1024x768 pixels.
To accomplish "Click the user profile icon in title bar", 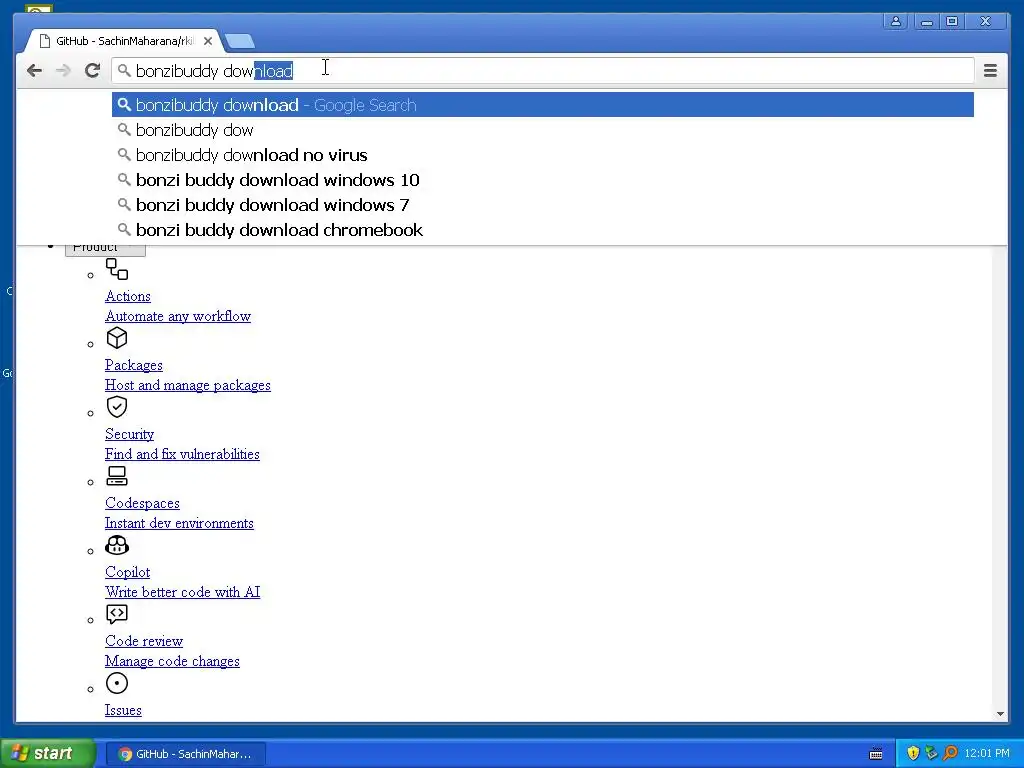I will coord(895,22).
